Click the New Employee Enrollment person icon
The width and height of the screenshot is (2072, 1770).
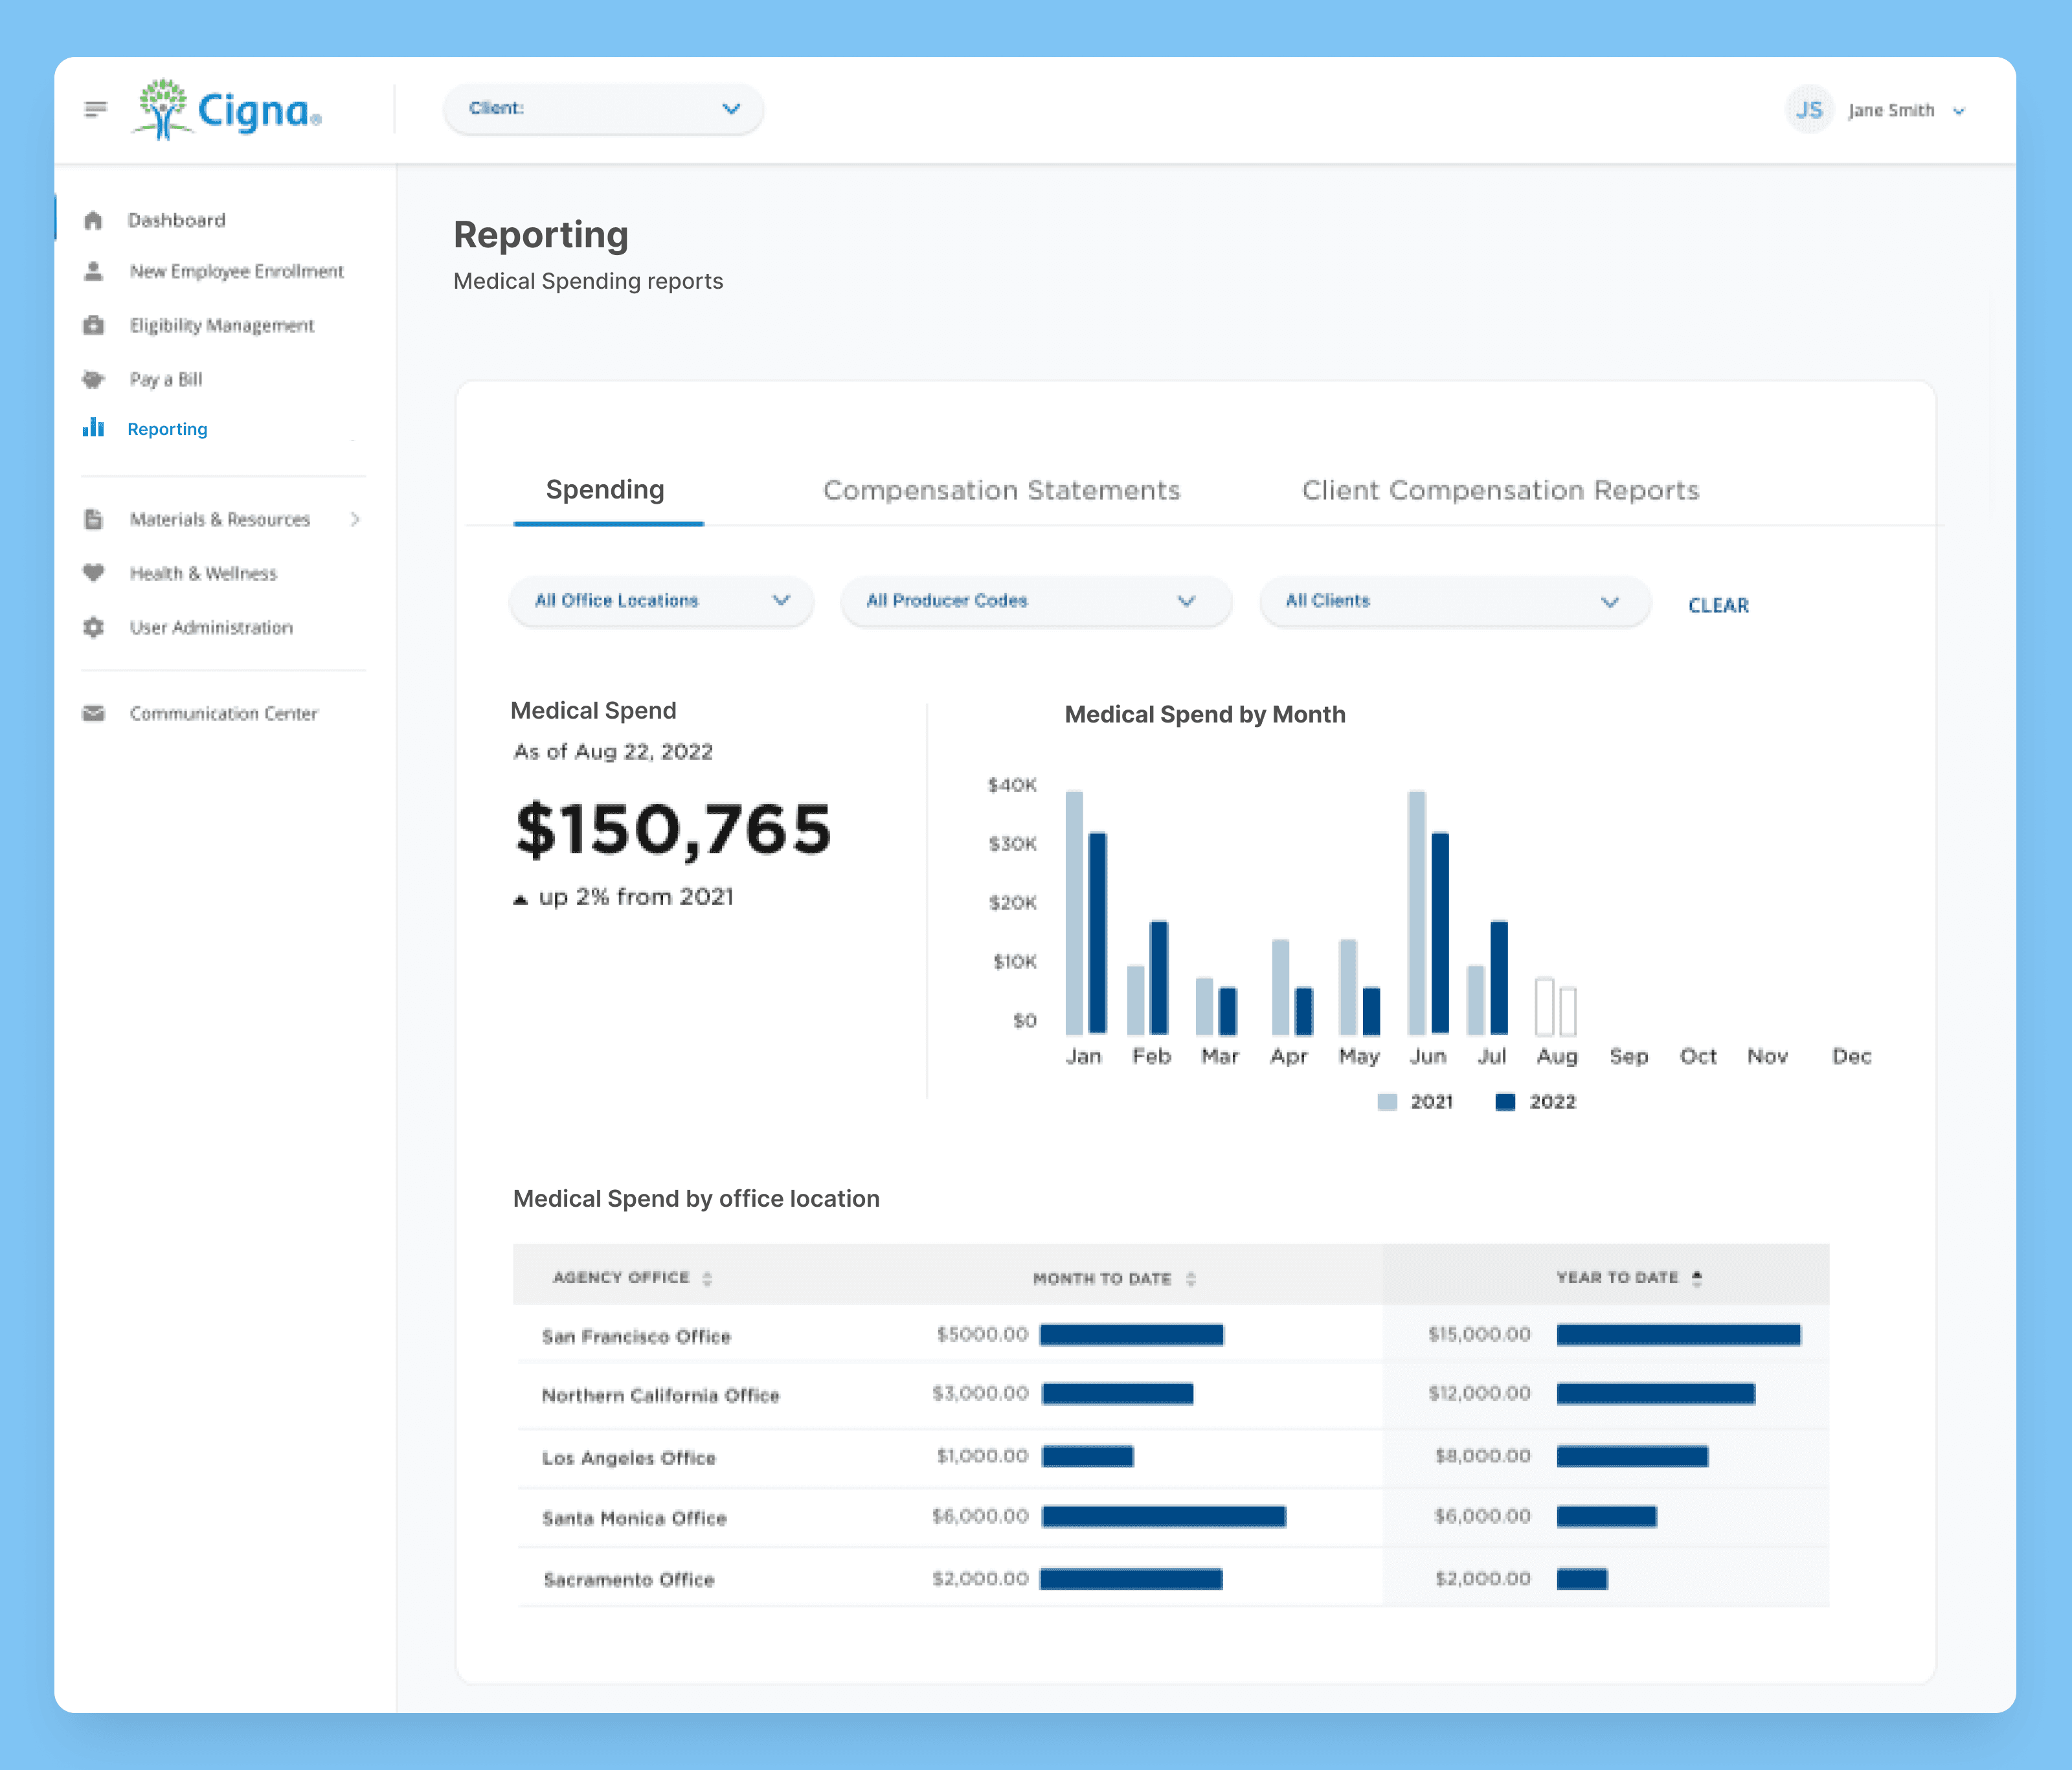click(93, 271)
